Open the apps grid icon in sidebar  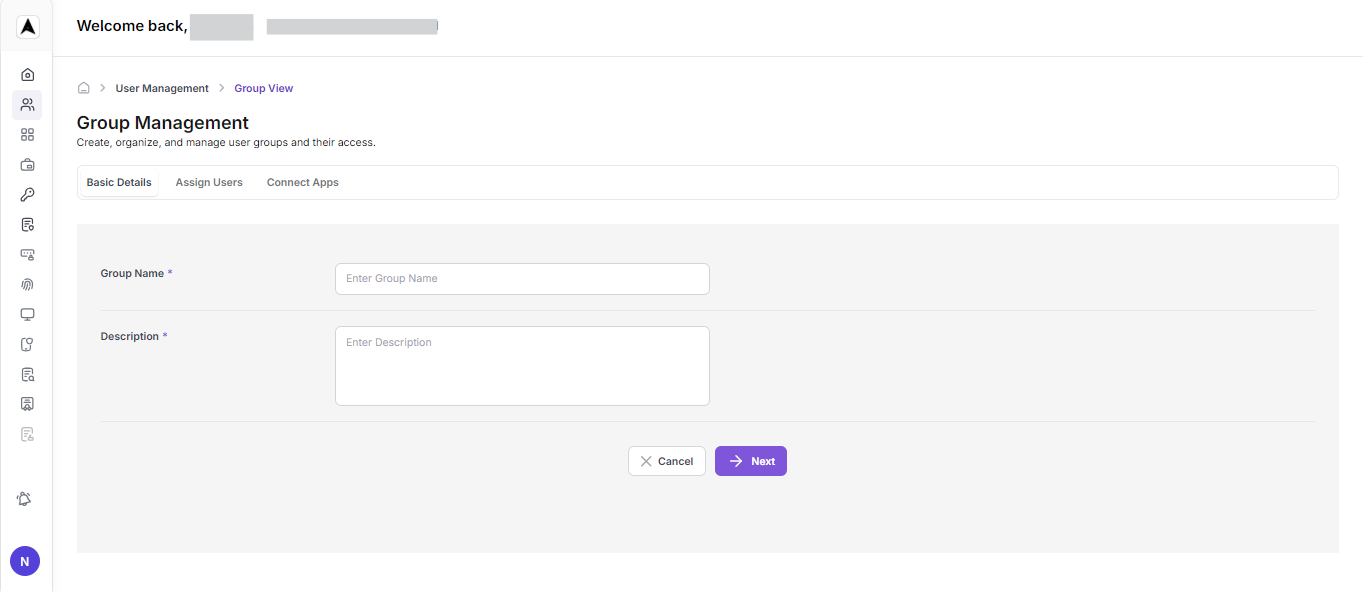[27, 134]
